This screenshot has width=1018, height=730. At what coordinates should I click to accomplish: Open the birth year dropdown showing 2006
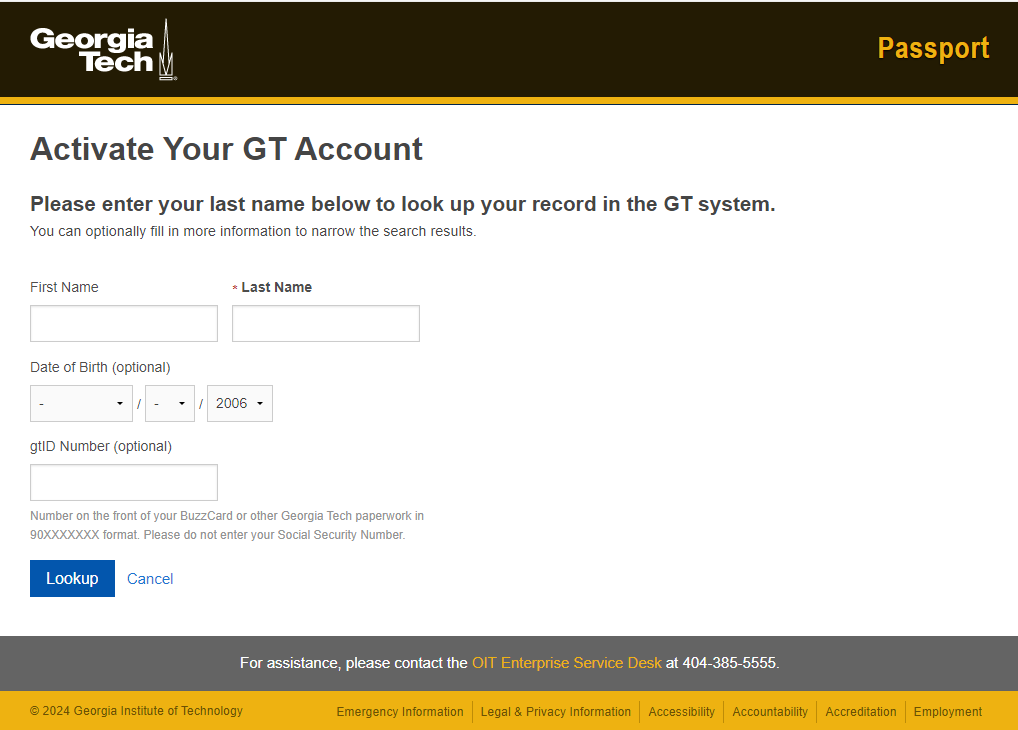click(x=240, y=403)
